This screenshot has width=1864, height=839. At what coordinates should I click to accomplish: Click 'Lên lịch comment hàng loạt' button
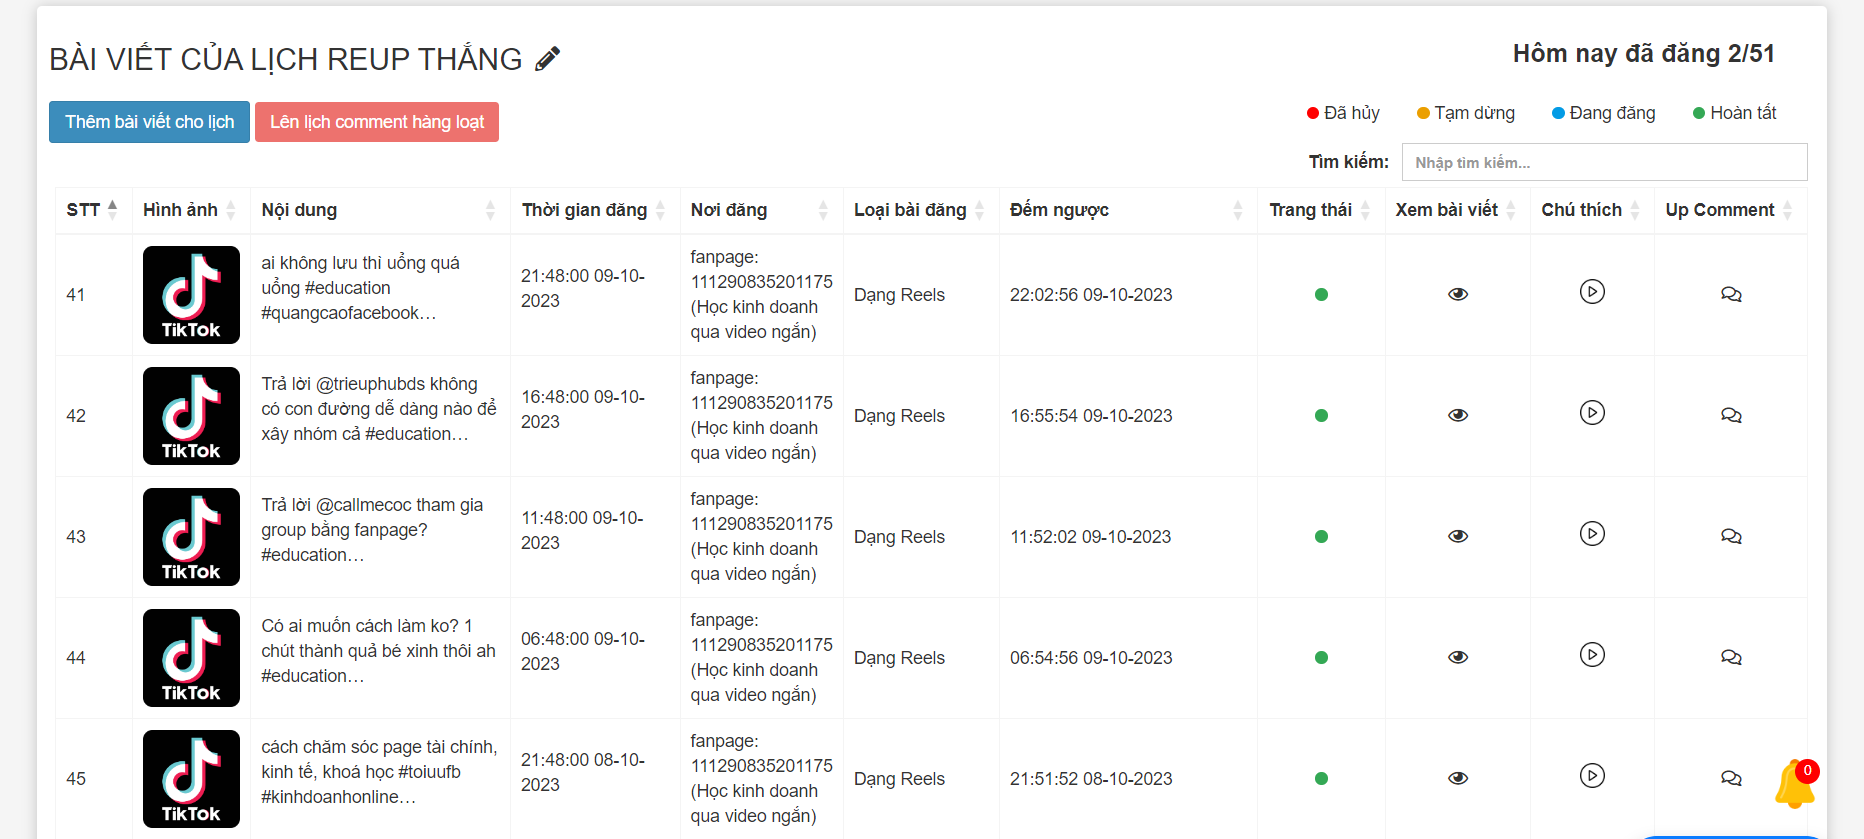377,122
